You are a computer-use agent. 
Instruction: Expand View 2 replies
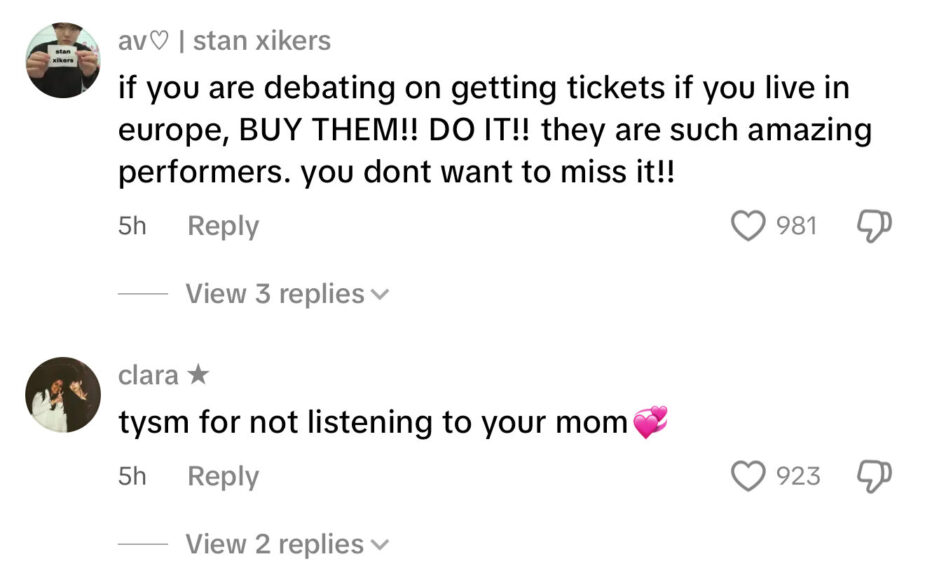275,544
